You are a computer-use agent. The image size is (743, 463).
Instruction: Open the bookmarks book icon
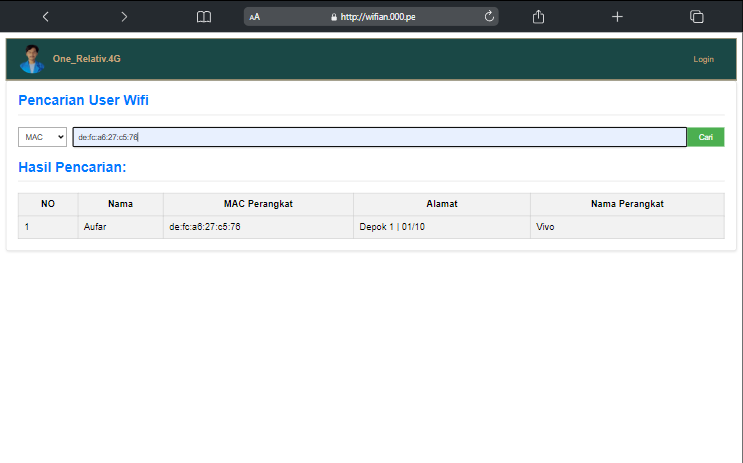(204, 16)
